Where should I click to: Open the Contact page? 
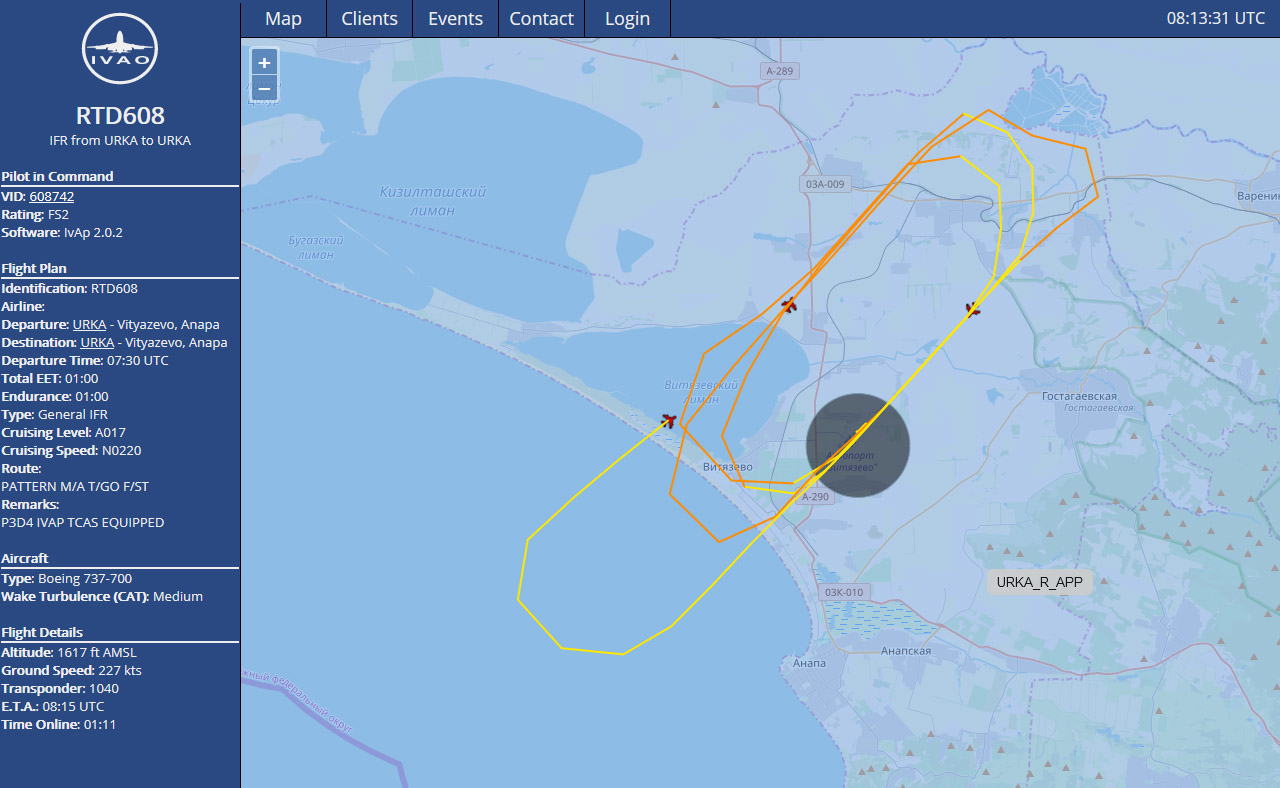click(541, 19)
